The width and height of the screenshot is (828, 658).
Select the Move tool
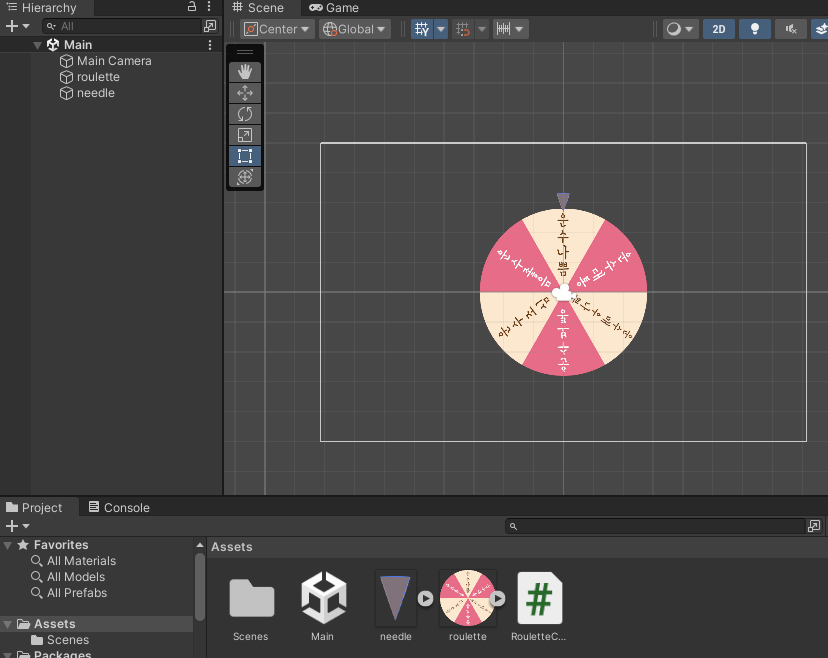244,93
